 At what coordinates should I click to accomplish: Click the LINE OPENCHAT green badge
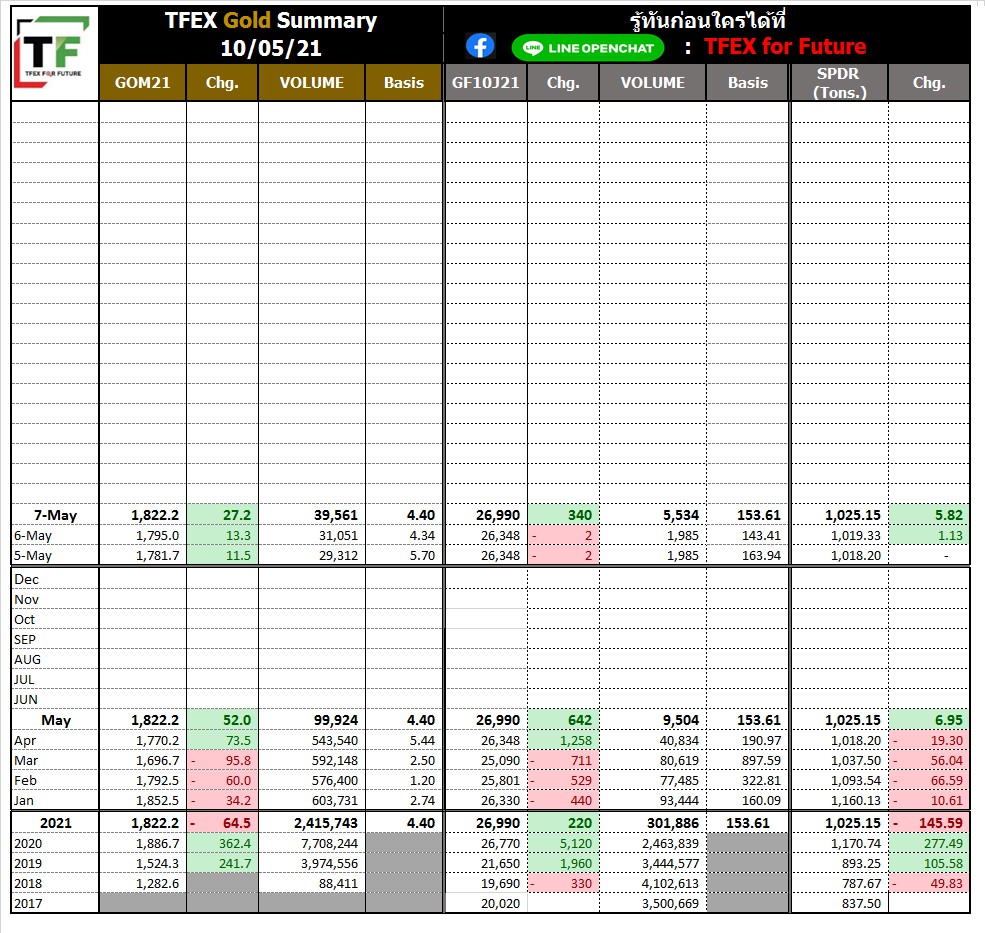point(588,48)
